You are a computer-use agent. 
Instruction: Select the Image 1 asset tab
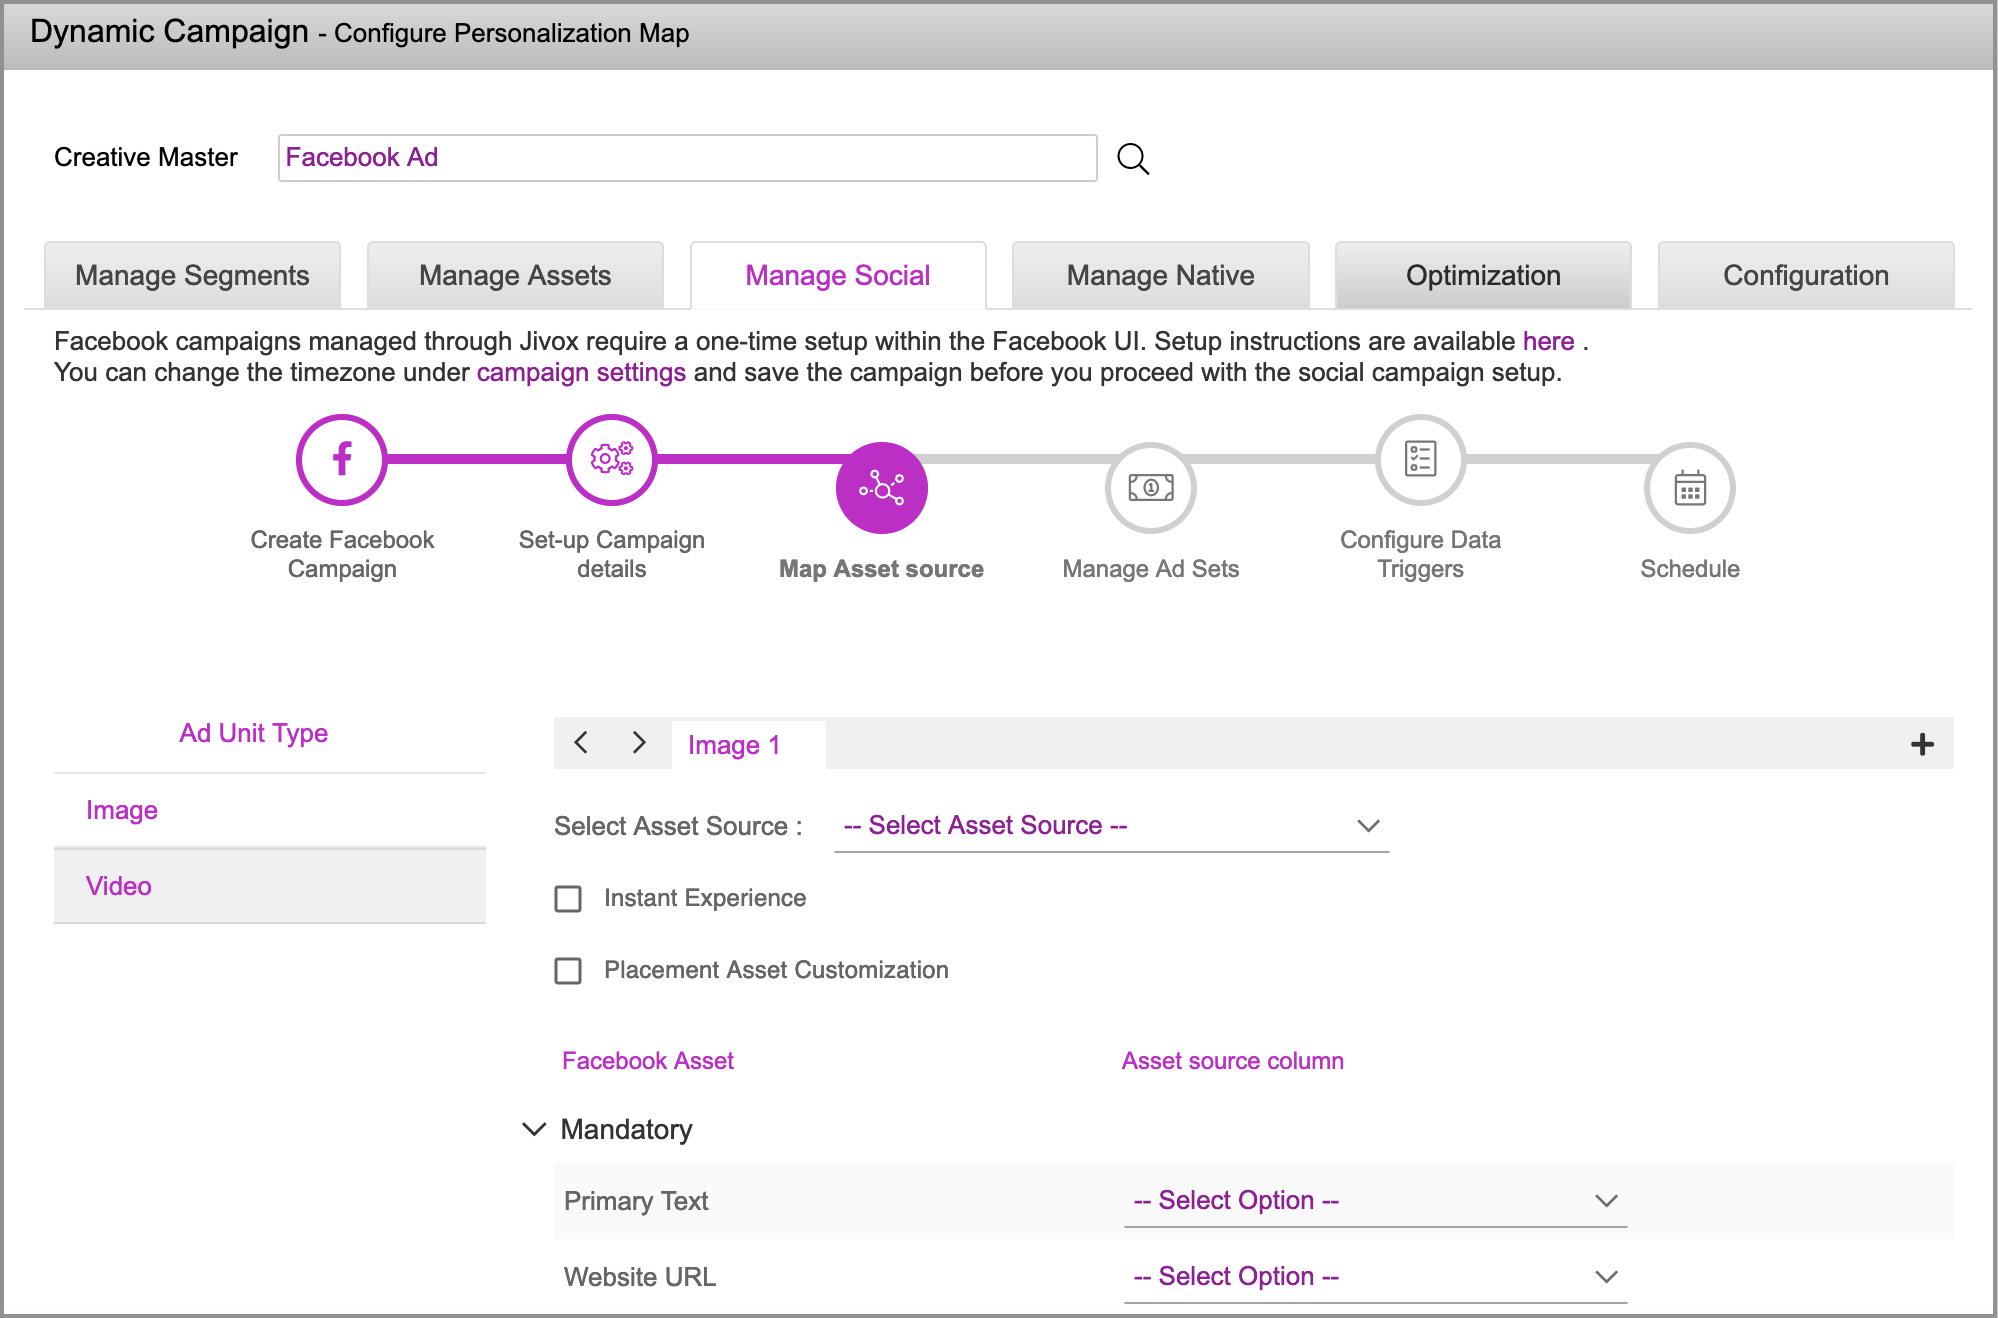click(x=748, y=745)
